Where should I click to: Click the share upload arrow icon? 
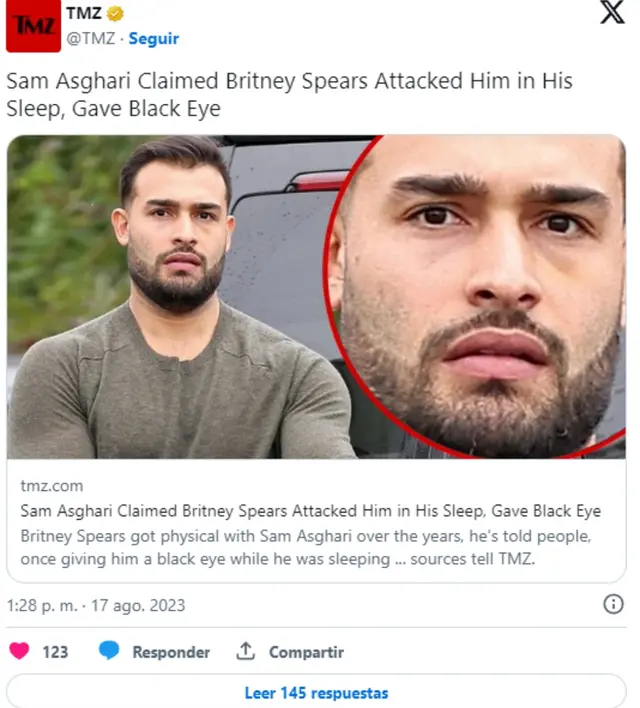click(245, 651)
